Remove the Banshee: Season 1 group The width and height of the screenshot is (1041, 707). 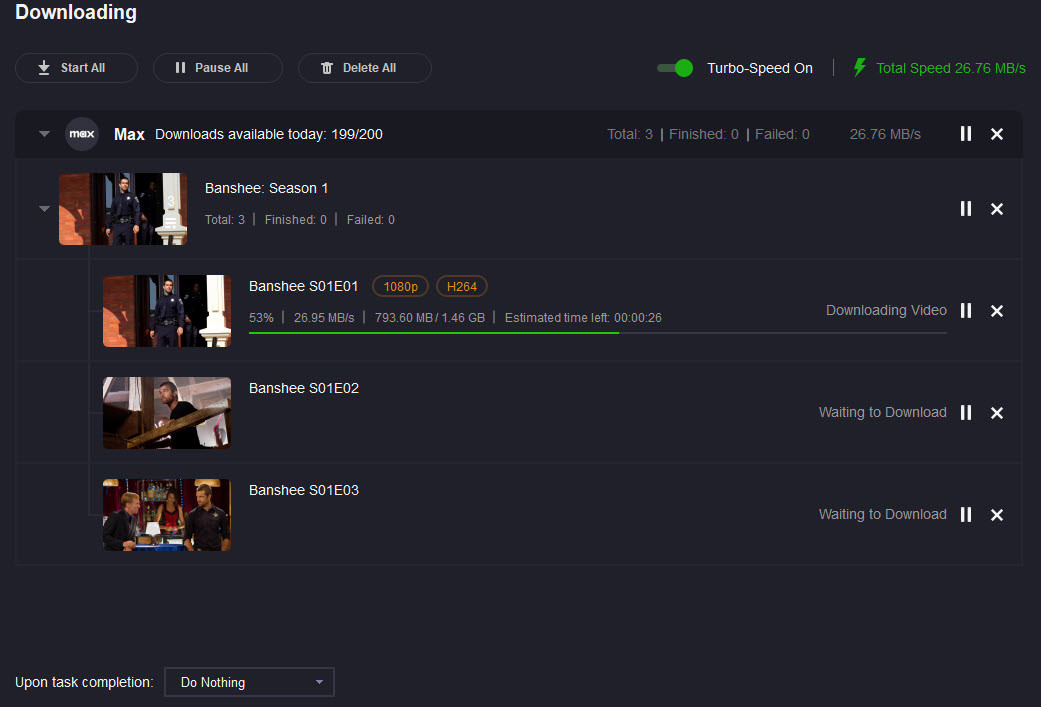(x=996, y=209)
